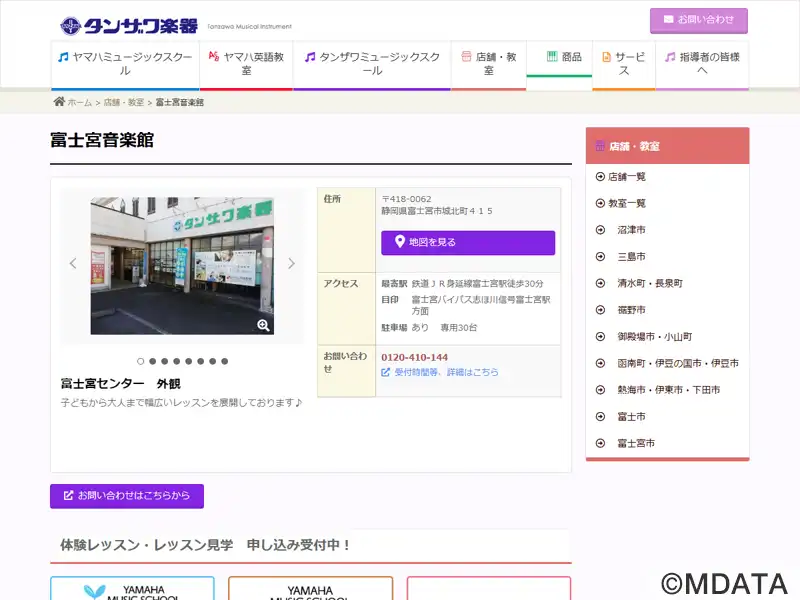
Task: Advance to the next slideshow photo
Action: coord(291,264)
